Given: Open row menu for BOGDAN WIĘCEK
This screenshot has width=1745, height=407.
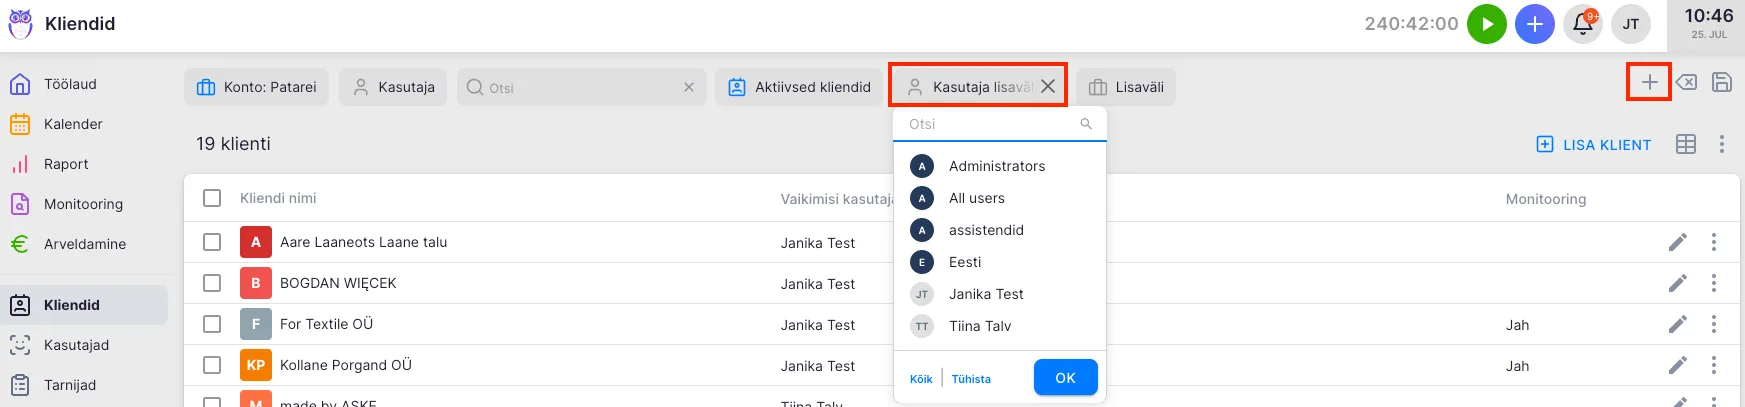Looking at the screenshot, I should tap(1713, 283).
